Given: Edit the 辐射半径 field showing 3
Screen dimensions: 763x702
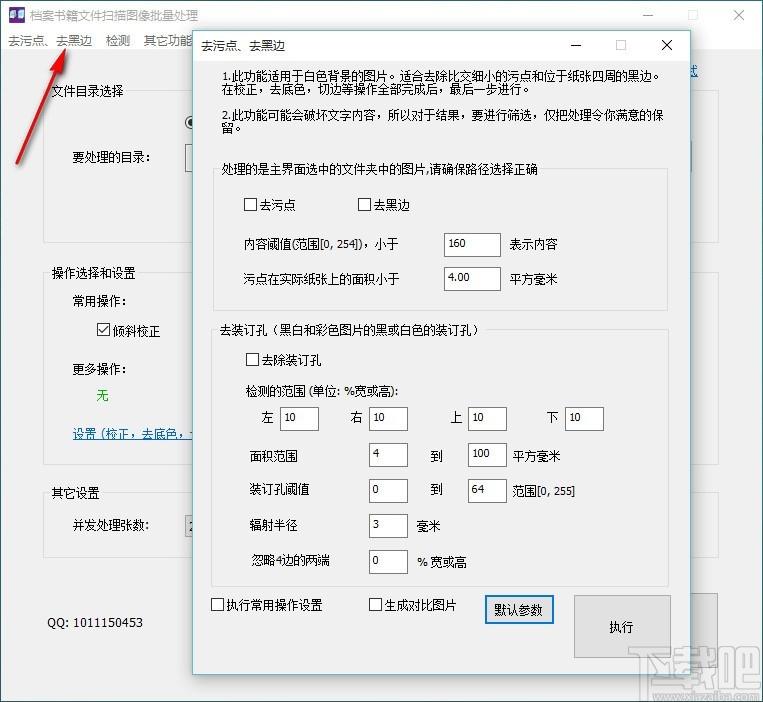Looking at the screenshot, I should pos(388,526).
